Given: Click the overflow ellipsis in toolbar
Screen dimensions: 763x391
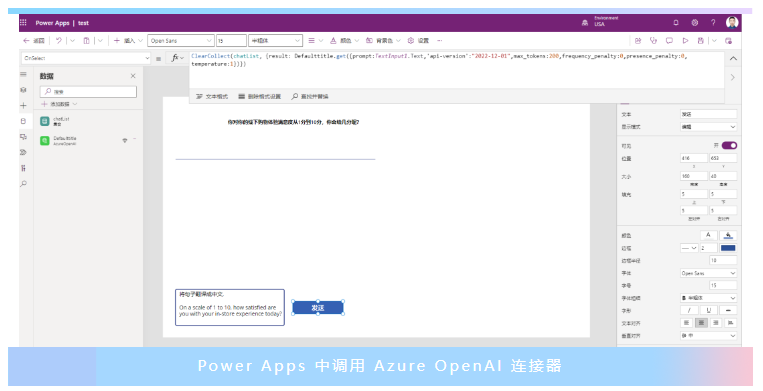Looking at the screenshot, I should click(439, 41).
